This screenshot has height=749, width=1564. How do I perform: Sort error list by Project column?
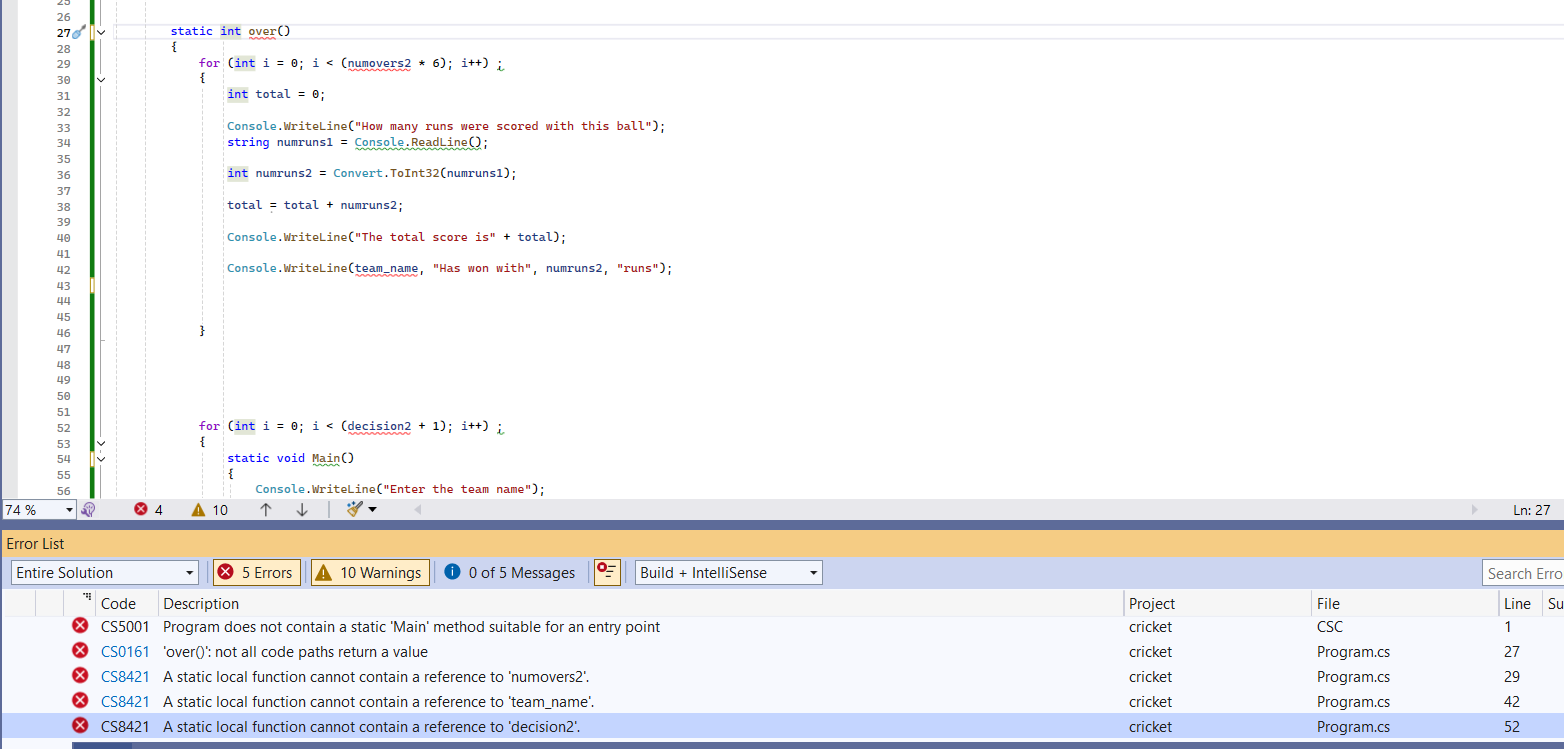click(x=1218, y=604)
